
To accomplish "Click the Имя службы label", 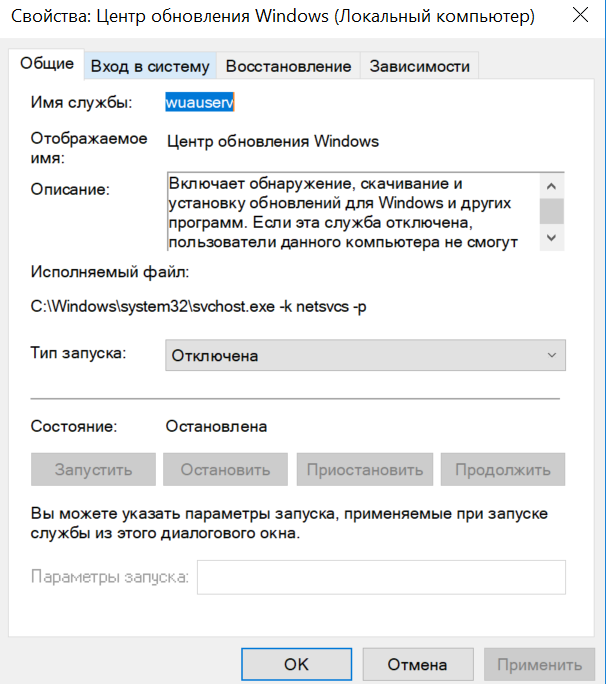I will [82, 103].
